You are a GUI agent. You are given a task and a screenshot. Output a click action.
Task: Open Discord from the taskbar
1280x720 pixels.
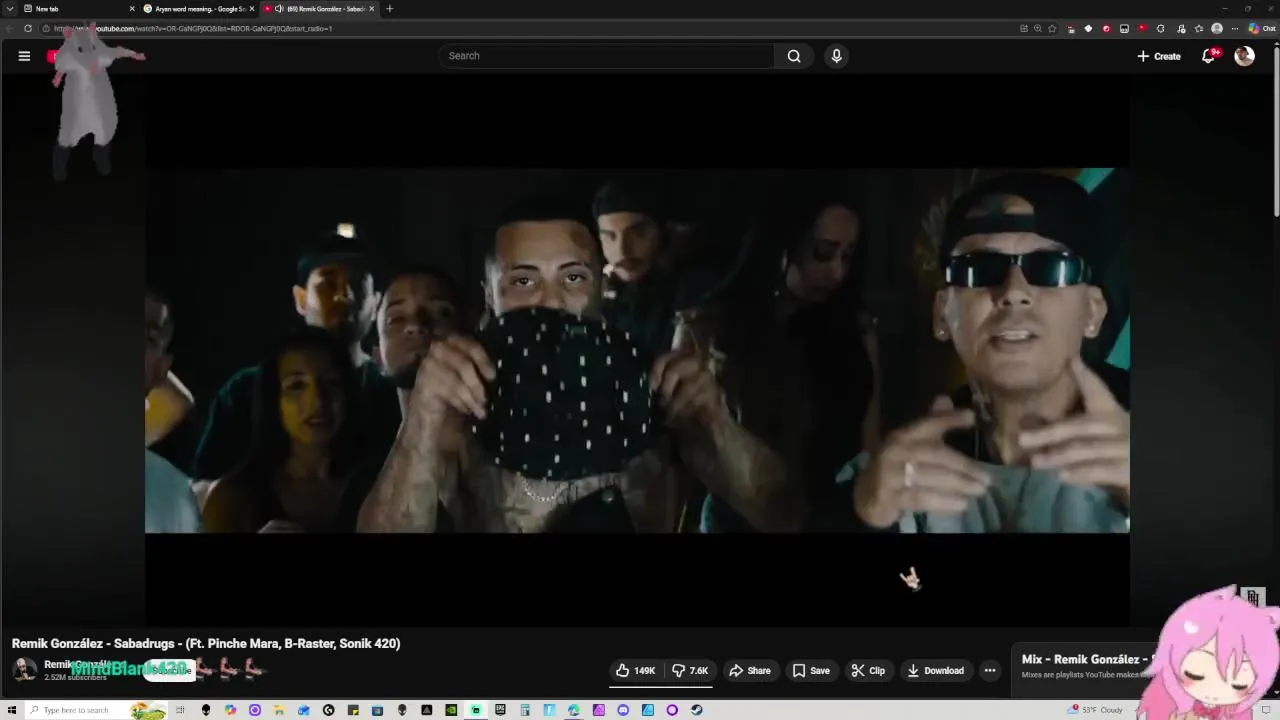tap(623, 710)
